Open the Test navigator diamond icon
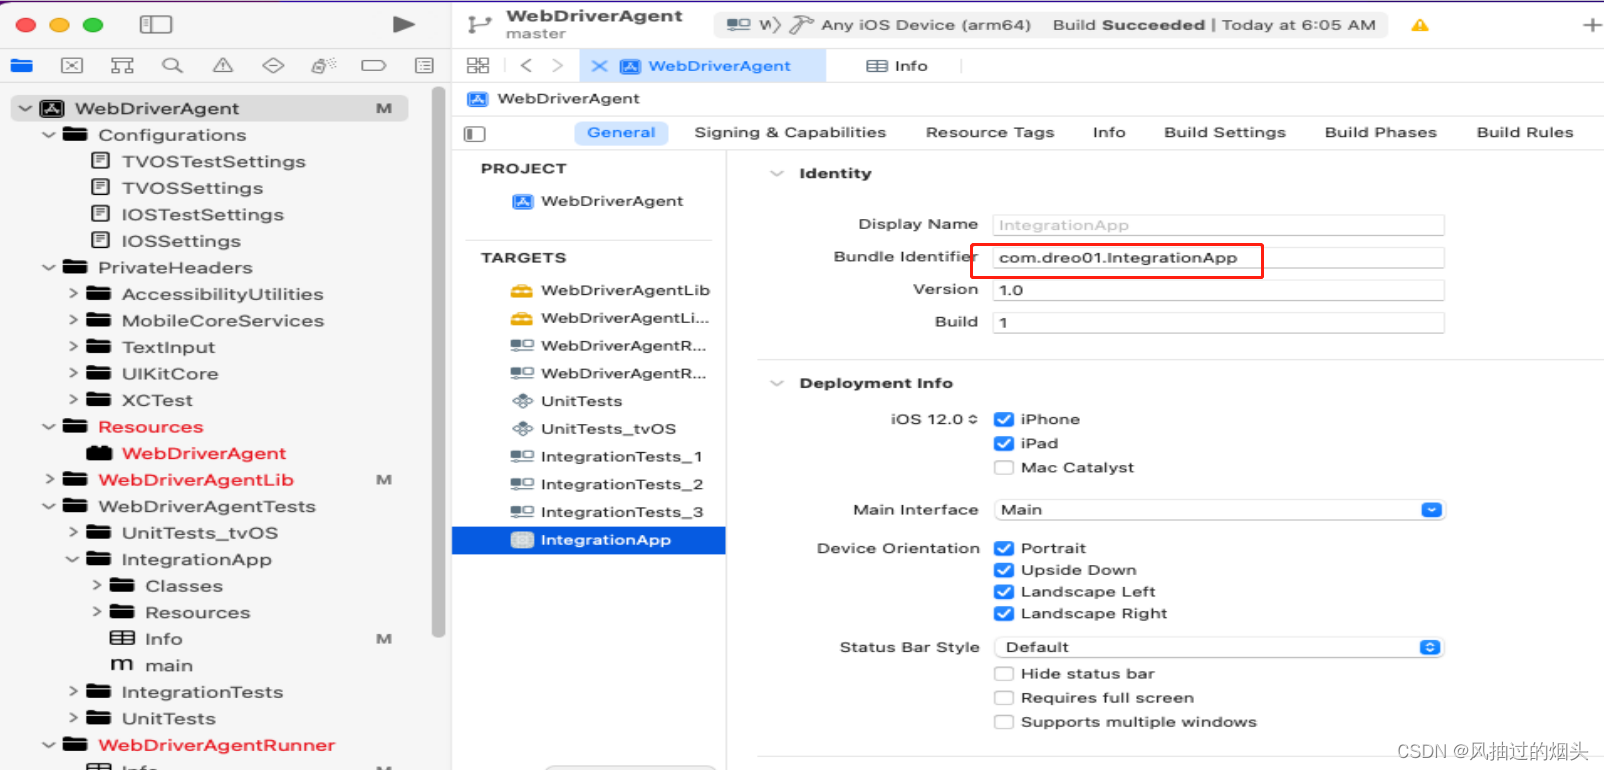Viewport: 1604px width, 770px height. [273, 66]
